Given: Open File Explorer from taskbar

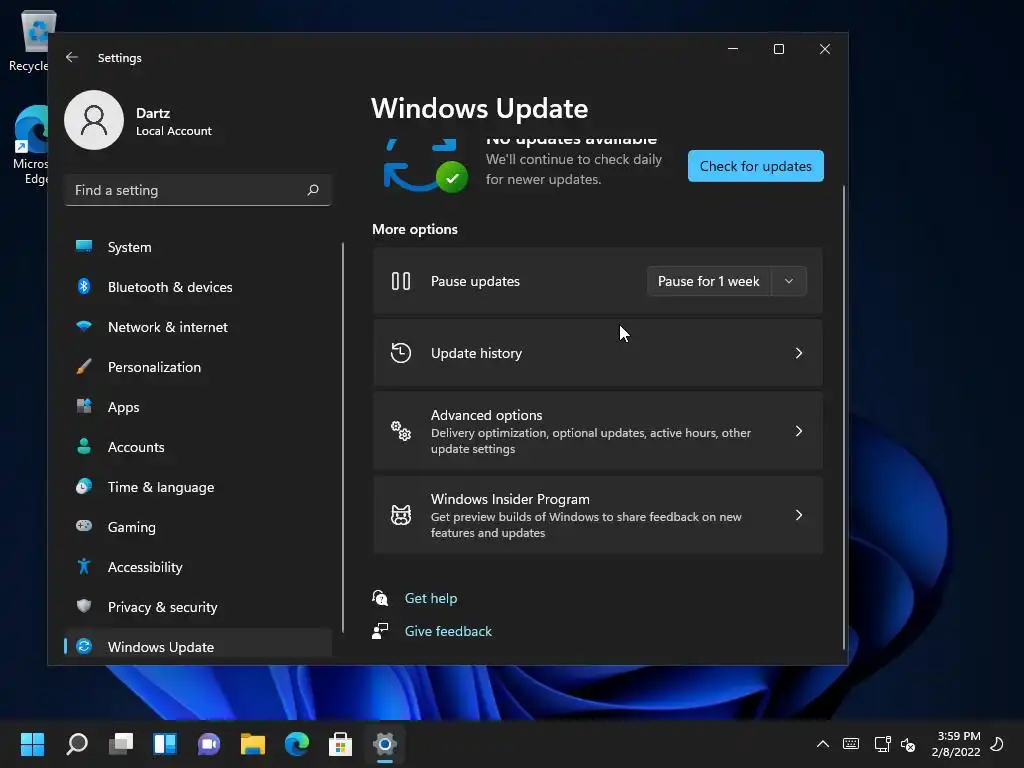Looking at the screenshot, I should (x=253, y=743).
